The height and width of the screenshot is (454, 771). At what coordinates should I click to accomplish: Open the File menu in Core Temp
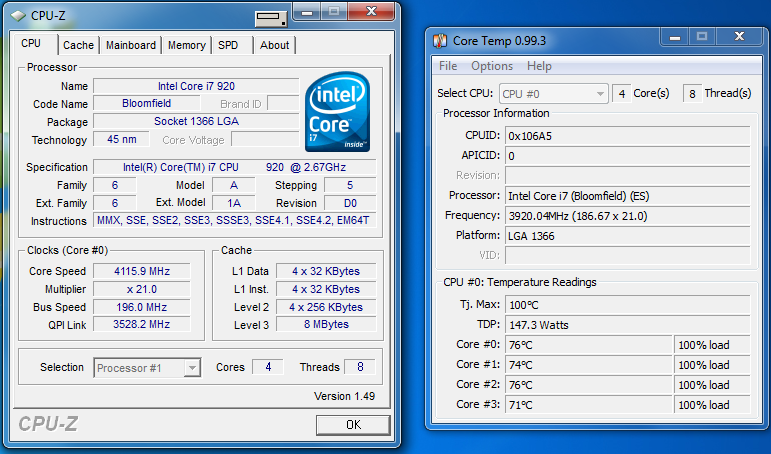click(448, 66)
